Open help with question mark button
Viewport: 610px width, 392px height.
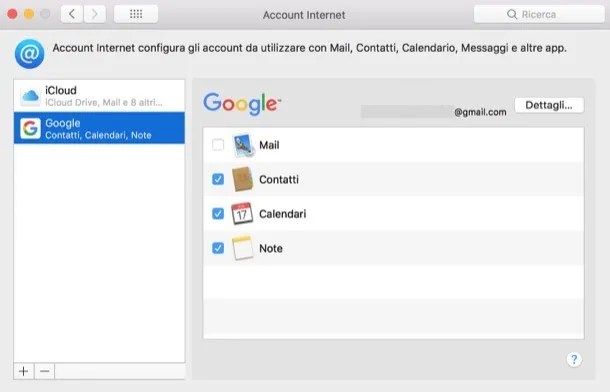(574, 359)
